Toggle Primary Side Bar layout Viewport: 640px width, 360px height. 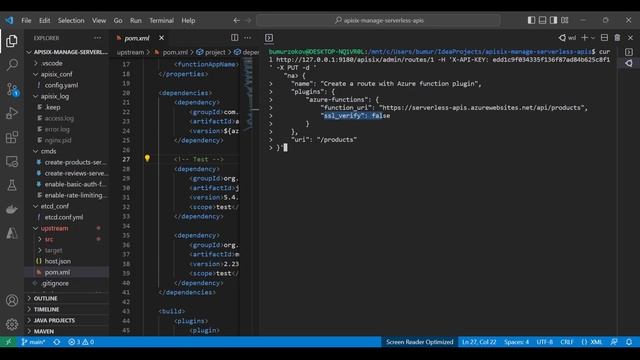click(531, 20)
